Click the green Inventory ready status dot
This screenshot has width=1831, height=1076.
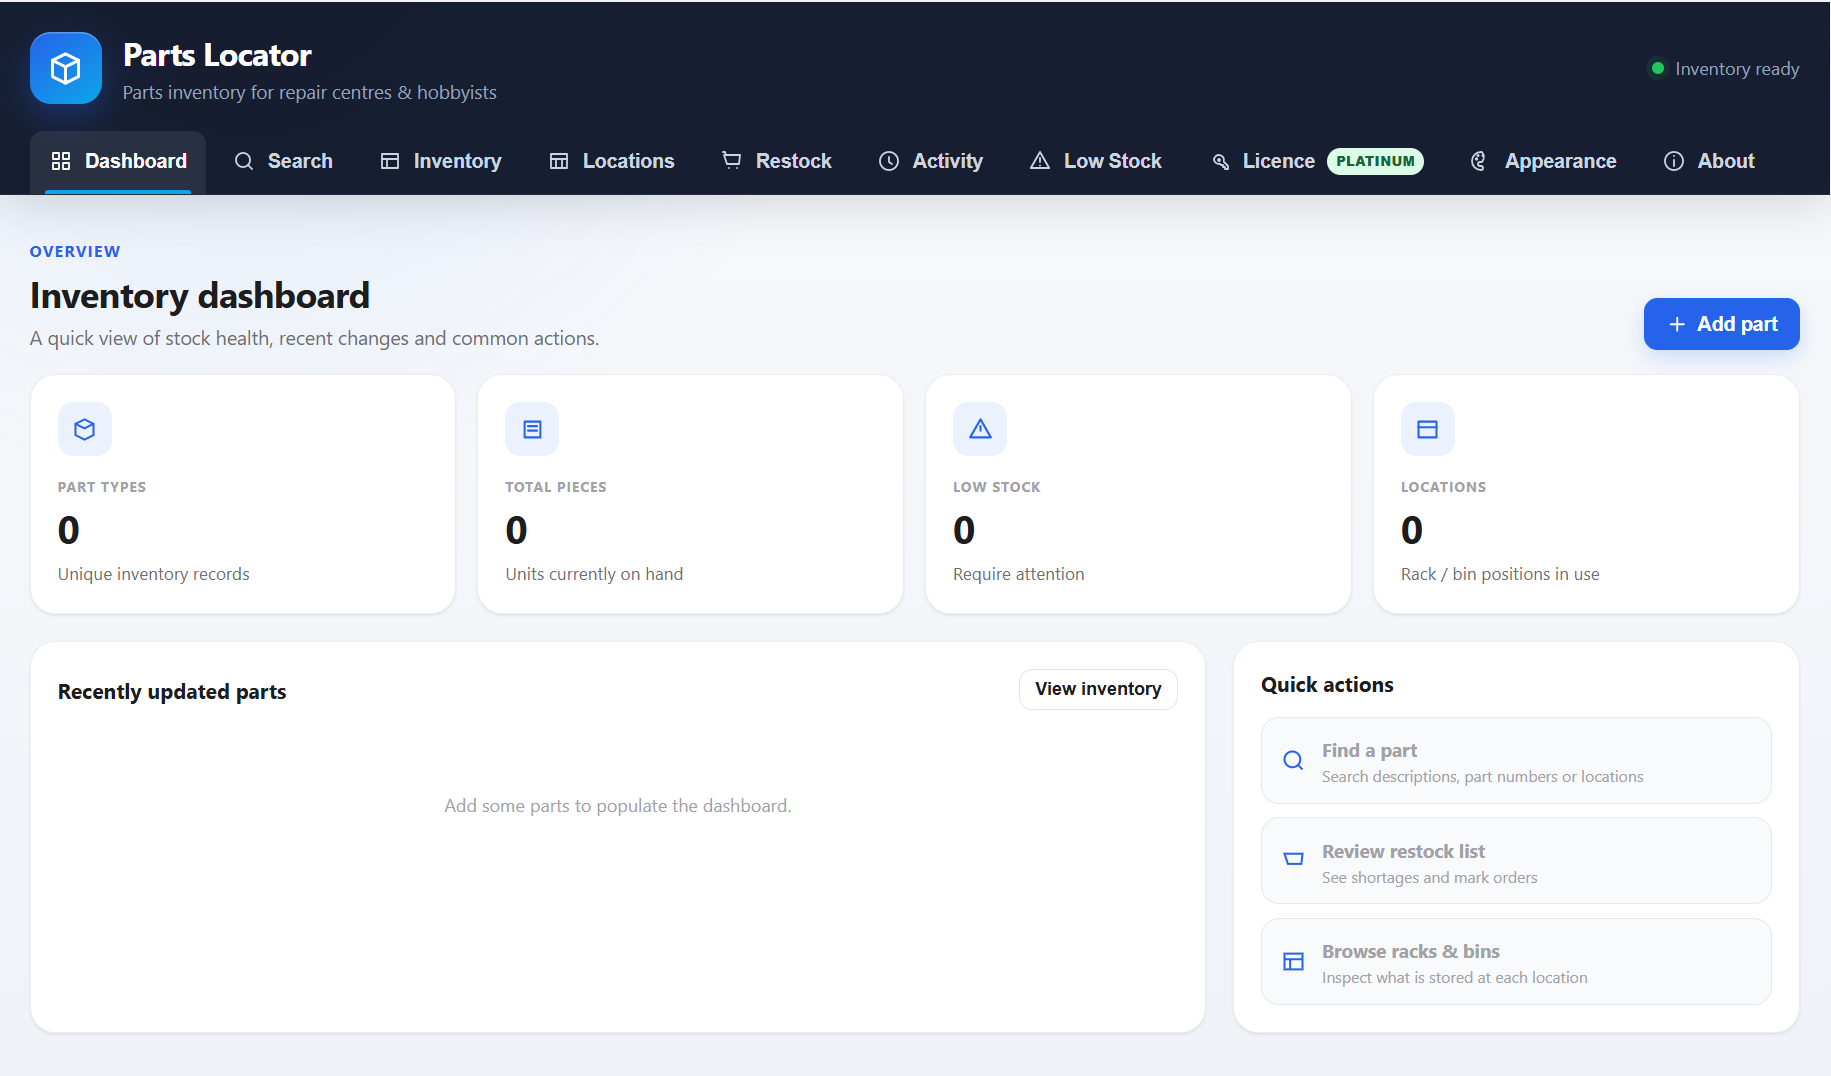[x=1658, y=68]
